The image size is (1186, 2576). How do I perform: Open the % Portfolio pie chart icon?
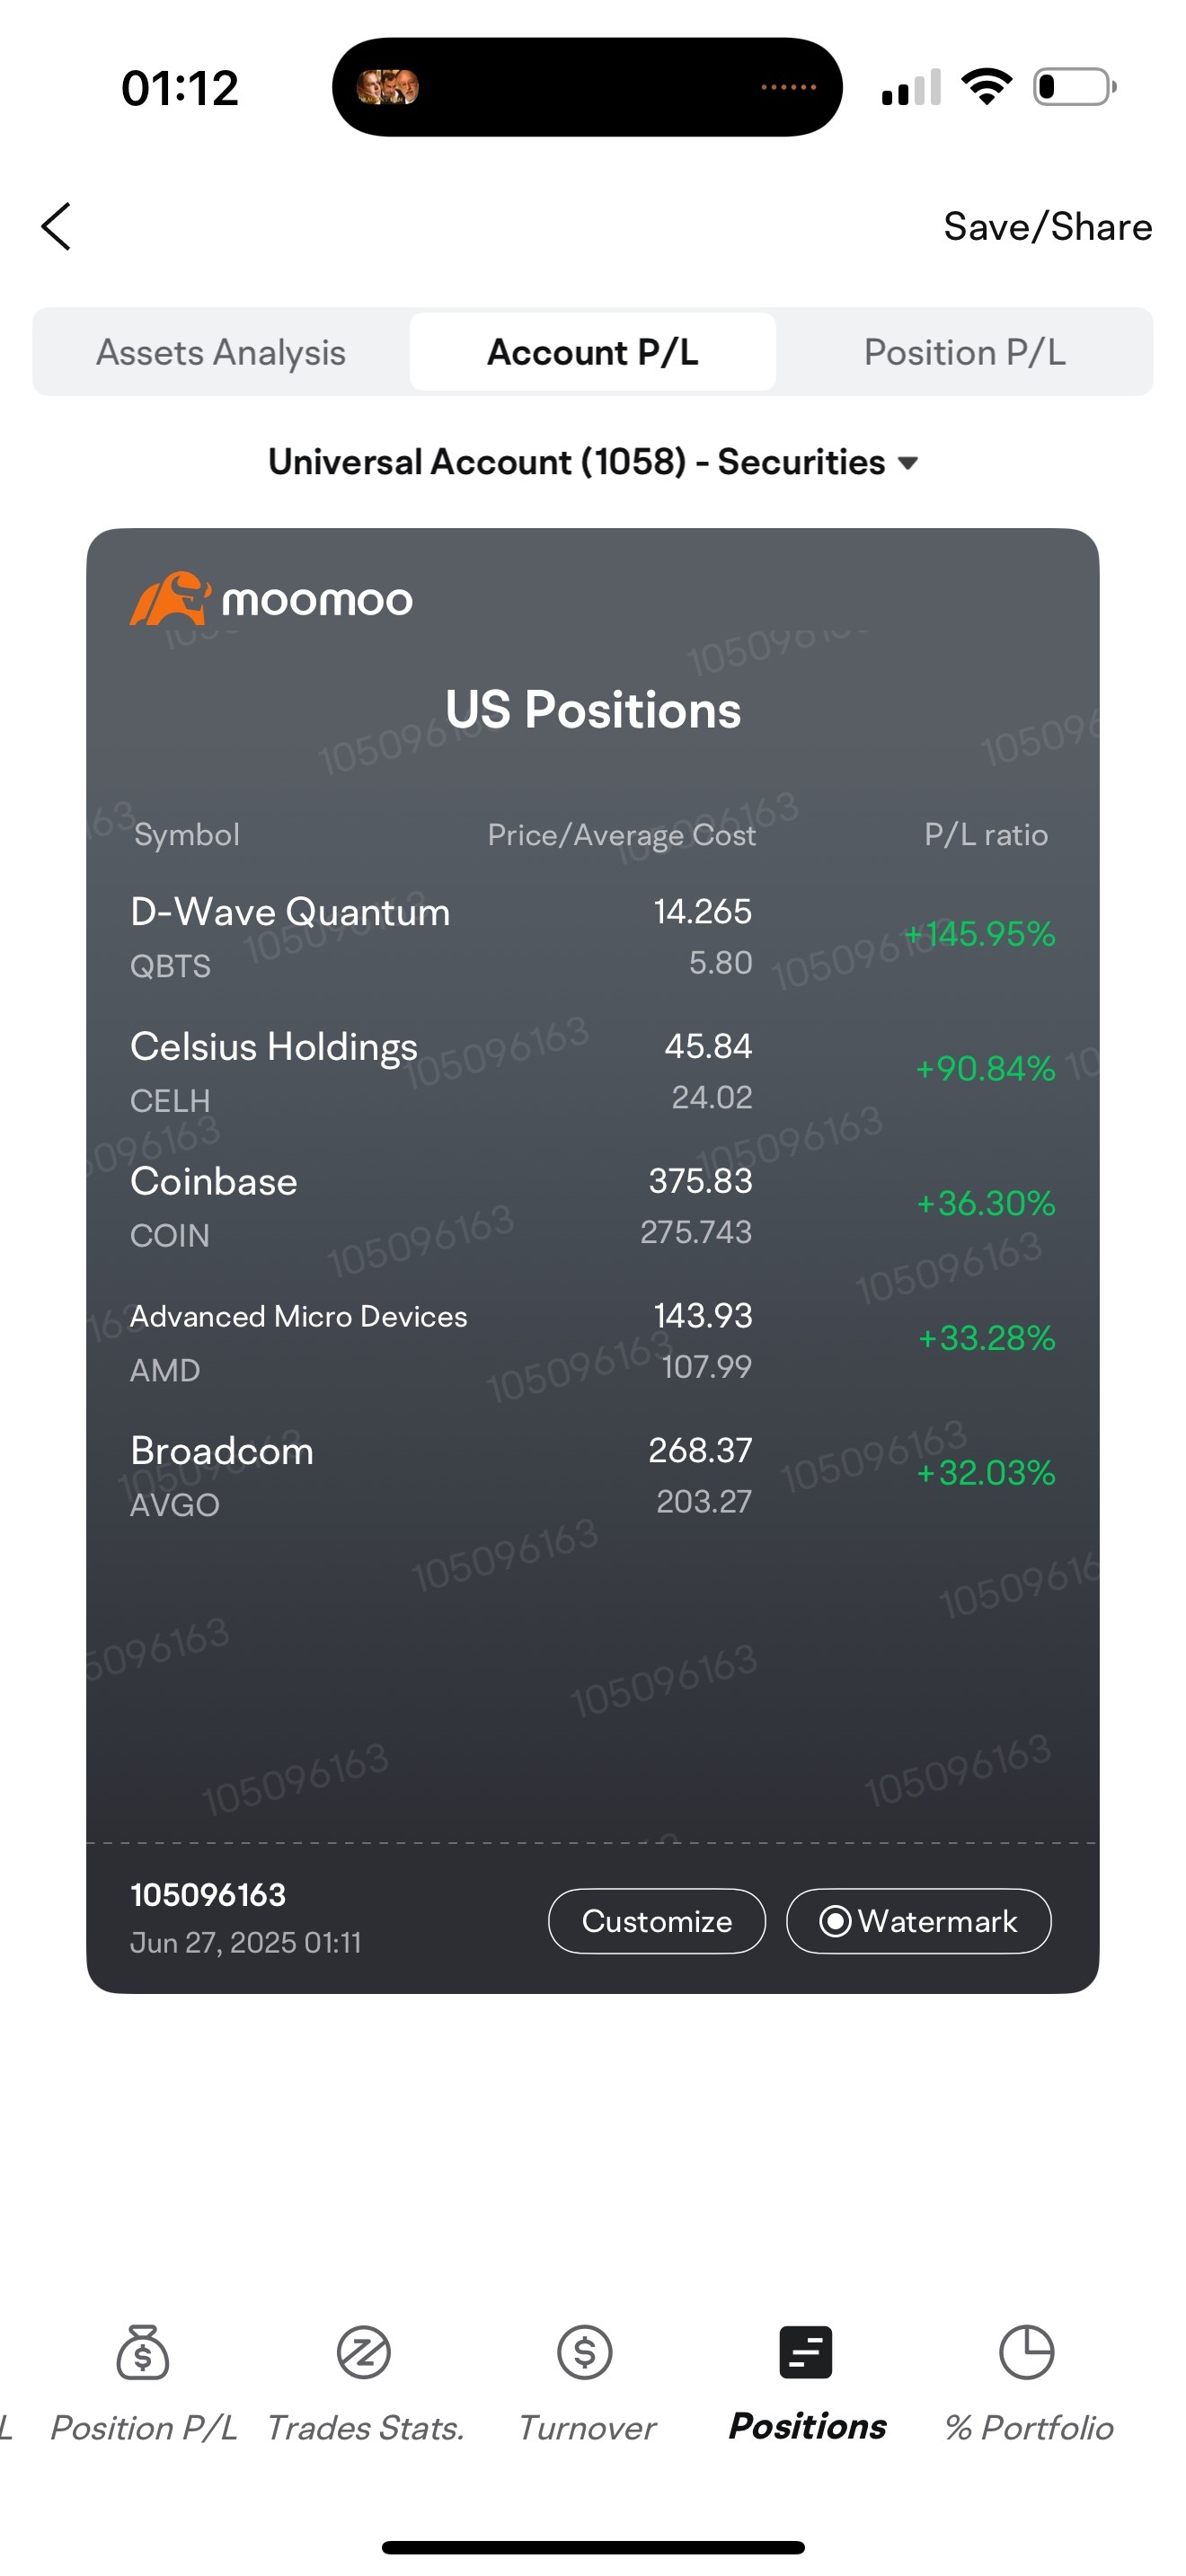pyautogui.click(x=1027, y=2352)
